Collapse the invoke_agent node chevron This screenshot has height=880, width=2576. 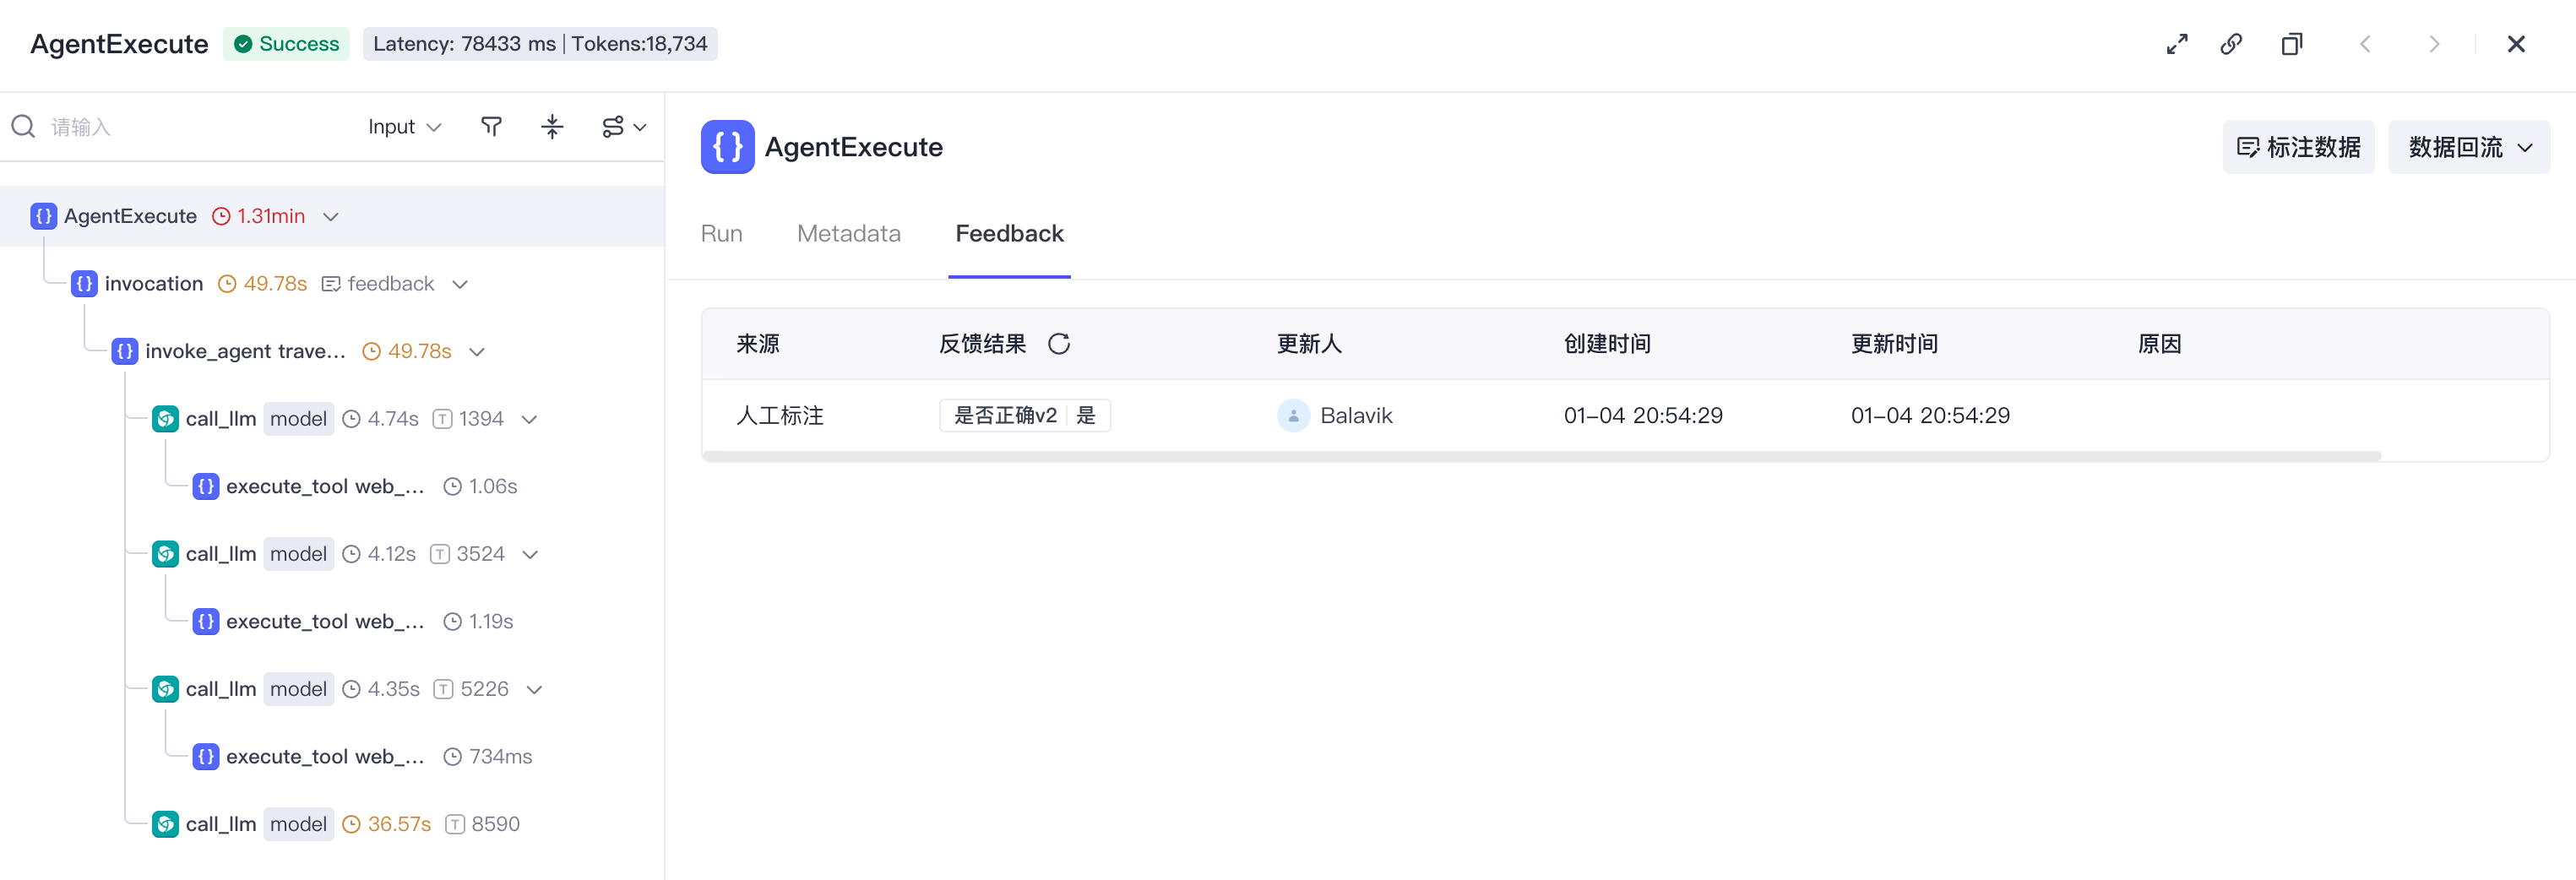coord(477,352)
